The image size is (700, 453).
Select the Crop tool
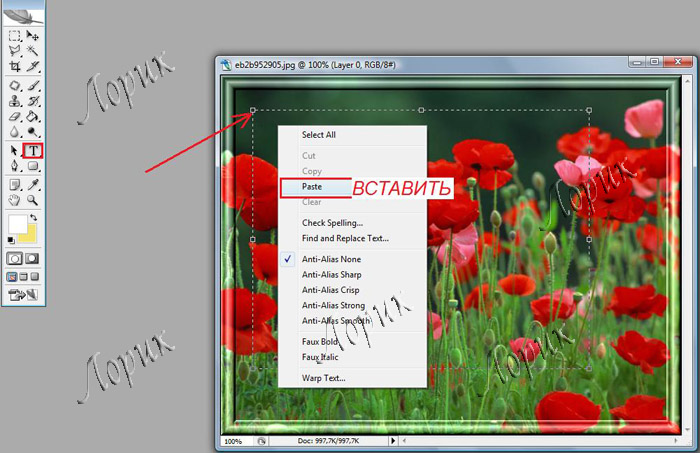tap(14, 66)
